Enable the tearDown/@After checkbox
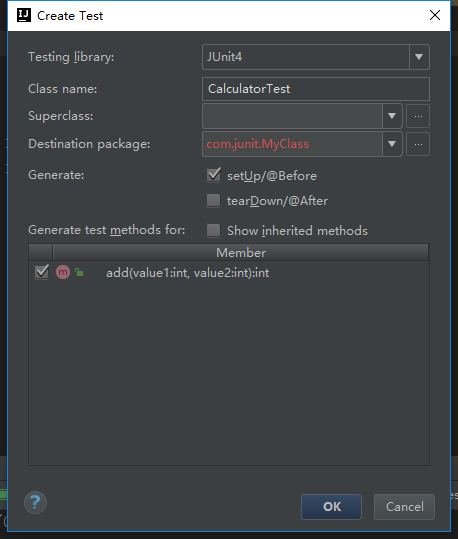The width and height of the screenshot is (458, 539). coord(214,200)
